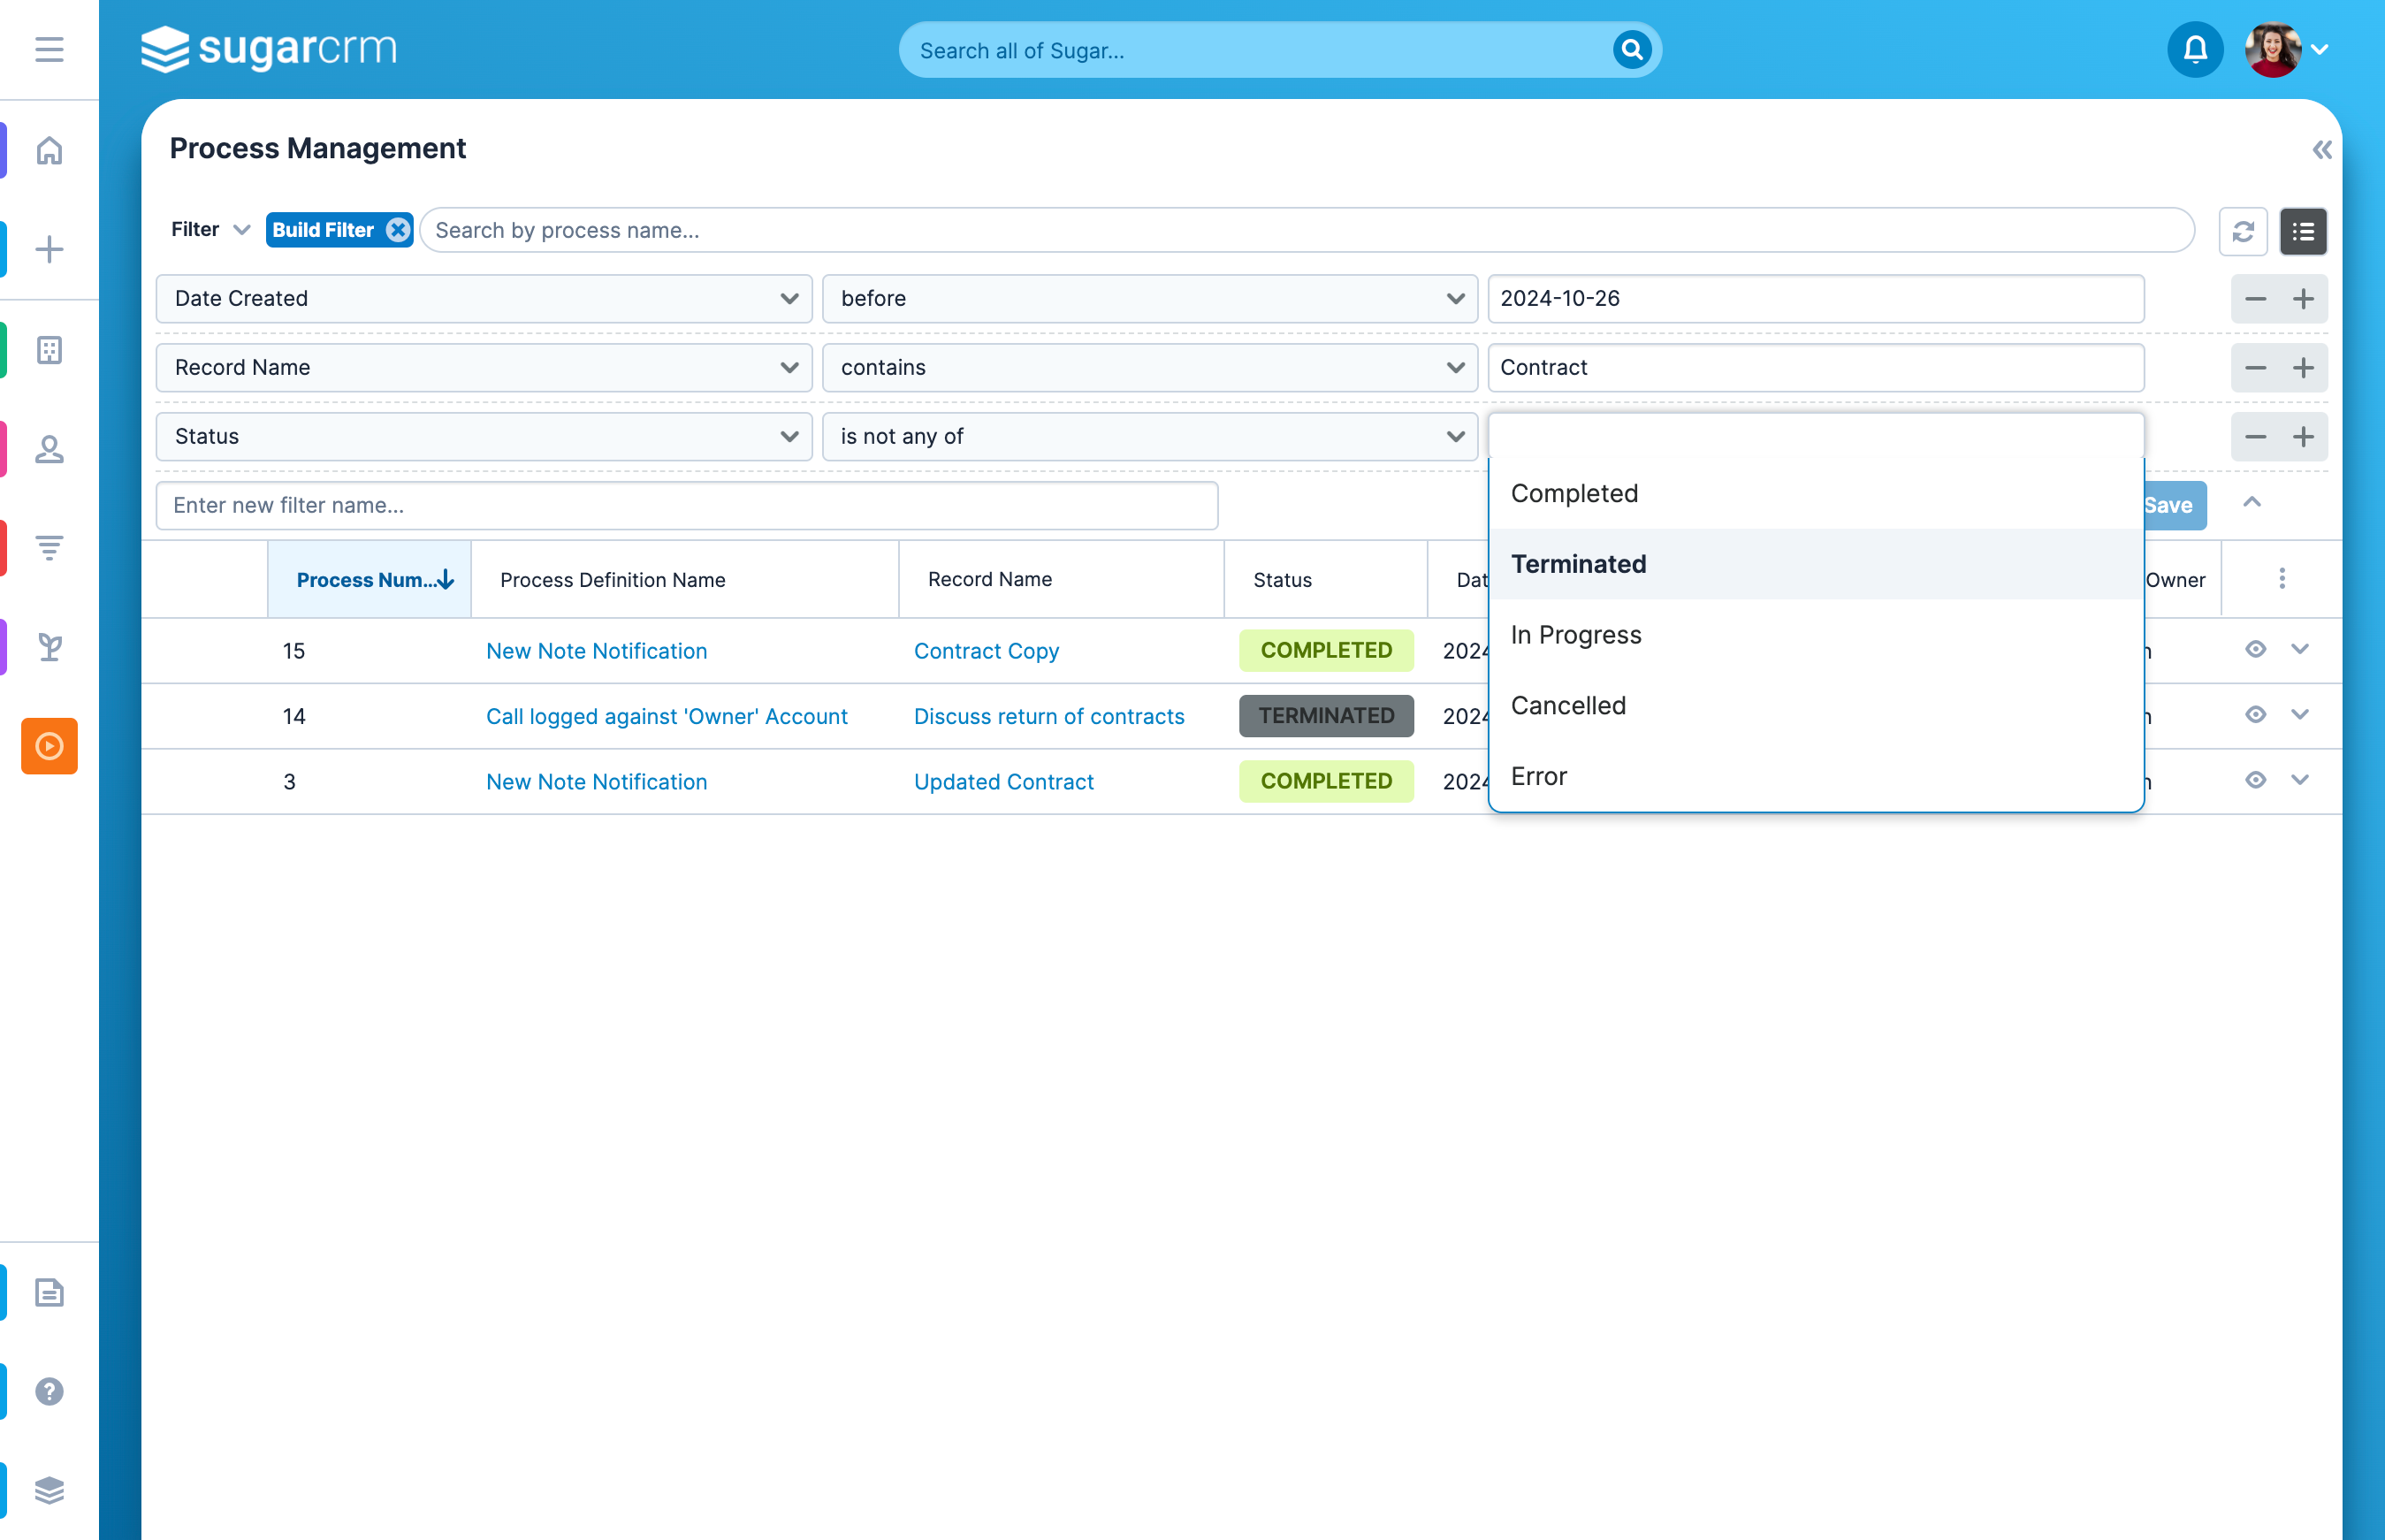The image size is (2385, 1540).
Task: Select Terminated from status options
Action: coord(1816,564)
